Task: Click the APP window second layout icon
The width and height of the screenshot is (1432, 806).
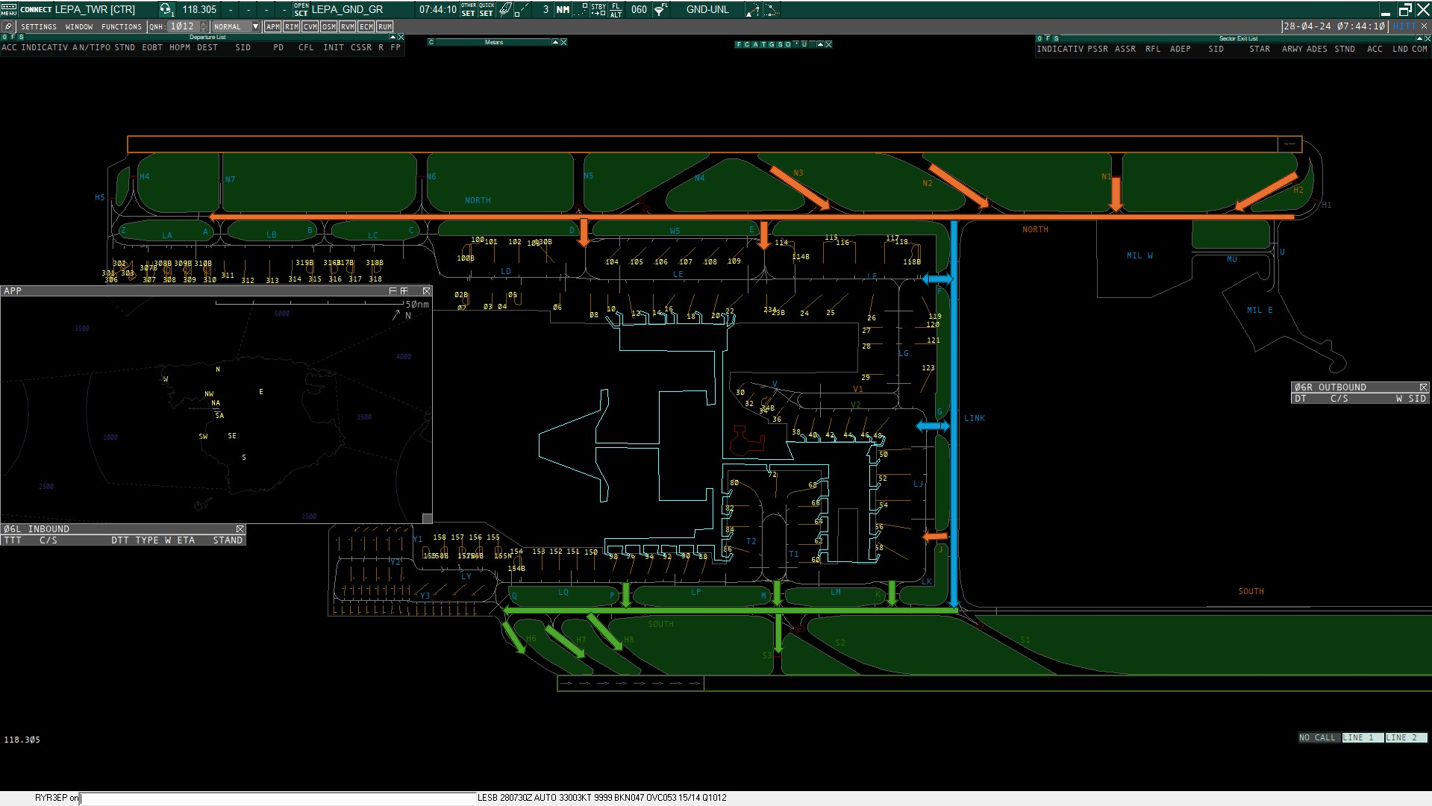Action: [x=404, y=291]
